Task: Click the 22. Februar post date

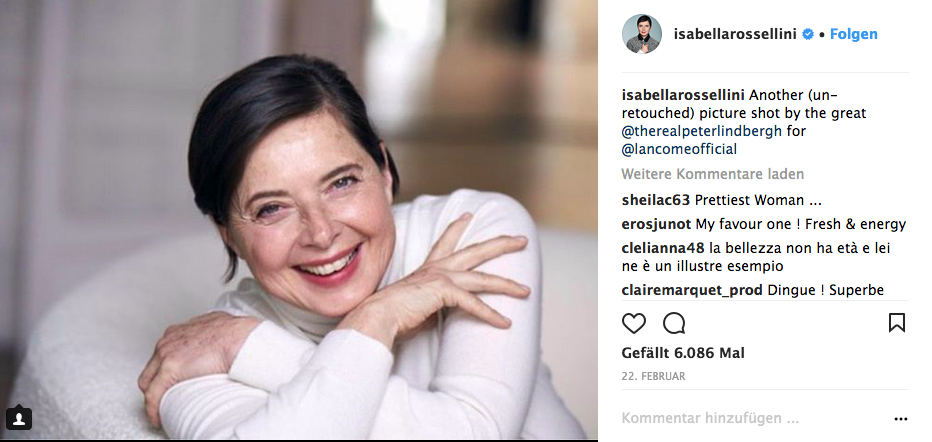Action: [651, 376]
